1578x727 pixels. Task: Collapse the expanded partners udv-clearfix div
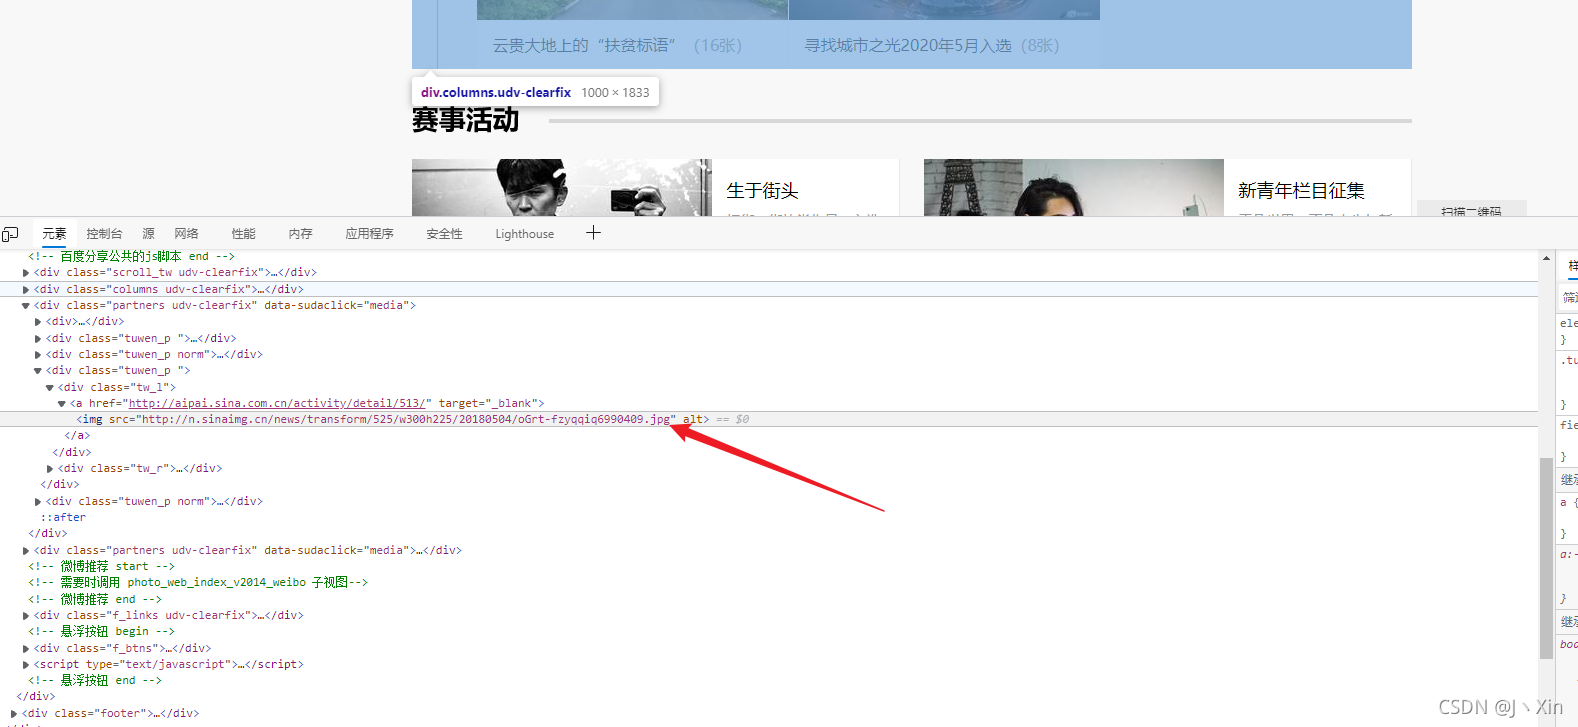26,305
